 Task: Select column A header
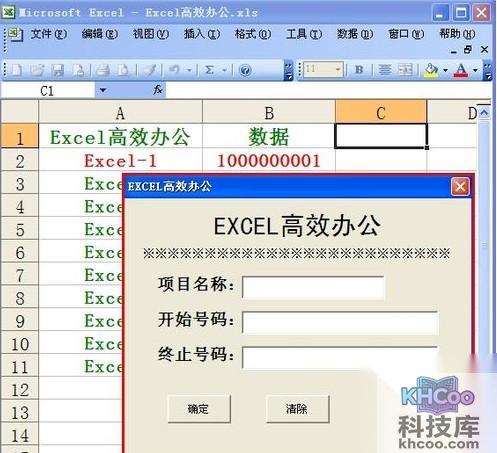[120, 113]
